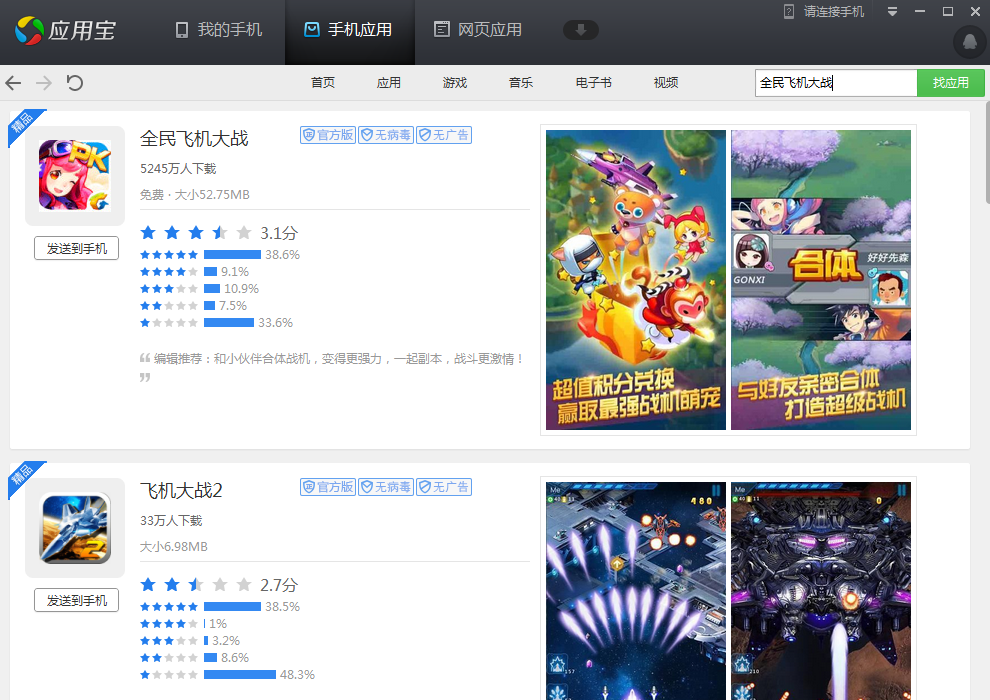The image size is (990, 700).
Task: Open the 飞机大战2 app icon
Action: point(75,528)
